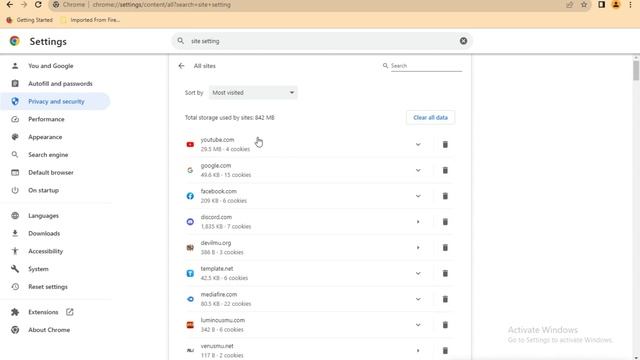Focus the settings search box
Viewport: 640px width, 360px height.
coord(322,41)
